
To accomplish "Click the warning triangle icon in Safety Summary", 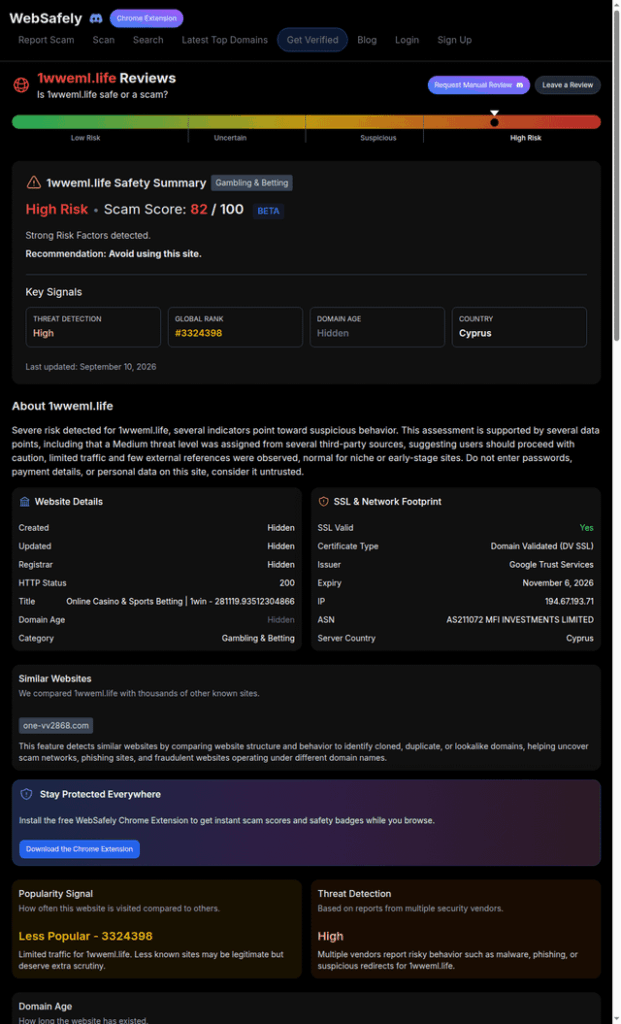I will 33,183.
